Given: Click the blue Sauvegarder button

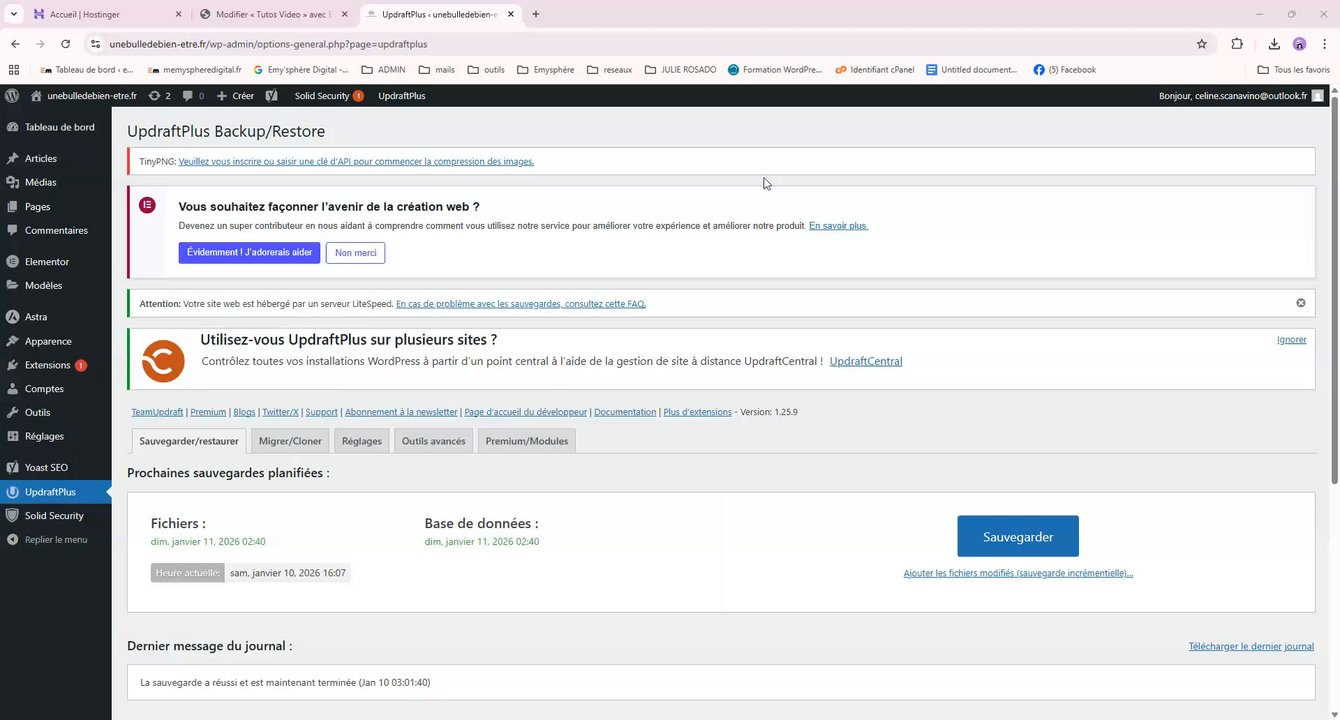Looking at the screenshot, I should 1018,536.
